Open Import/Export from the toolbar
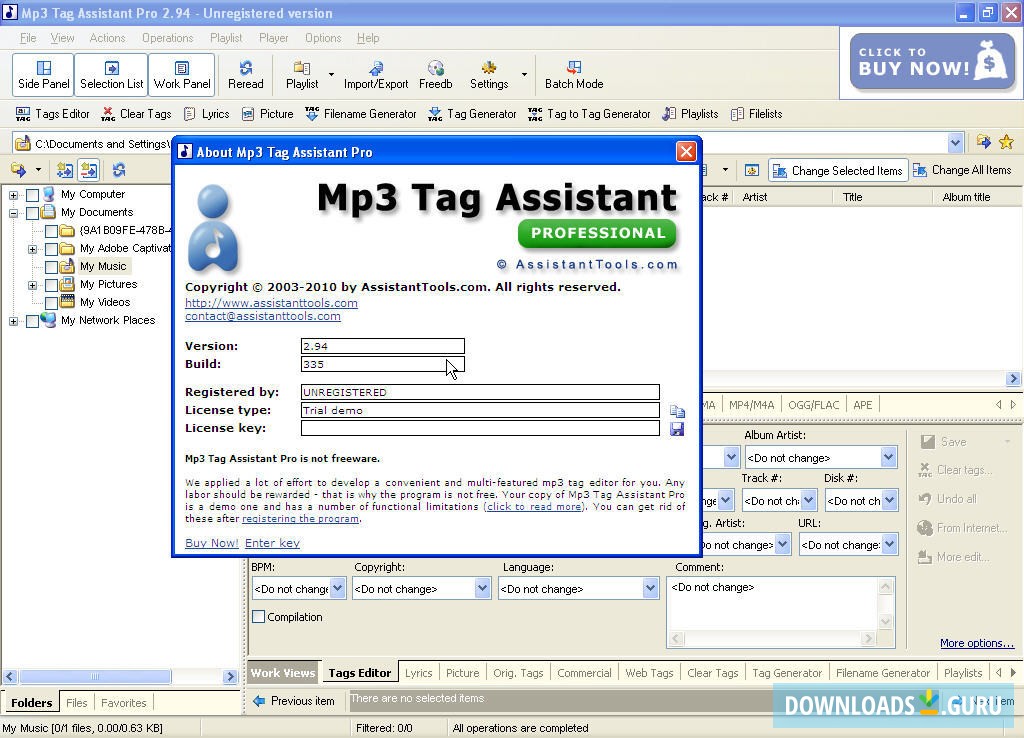 [375, 73]
